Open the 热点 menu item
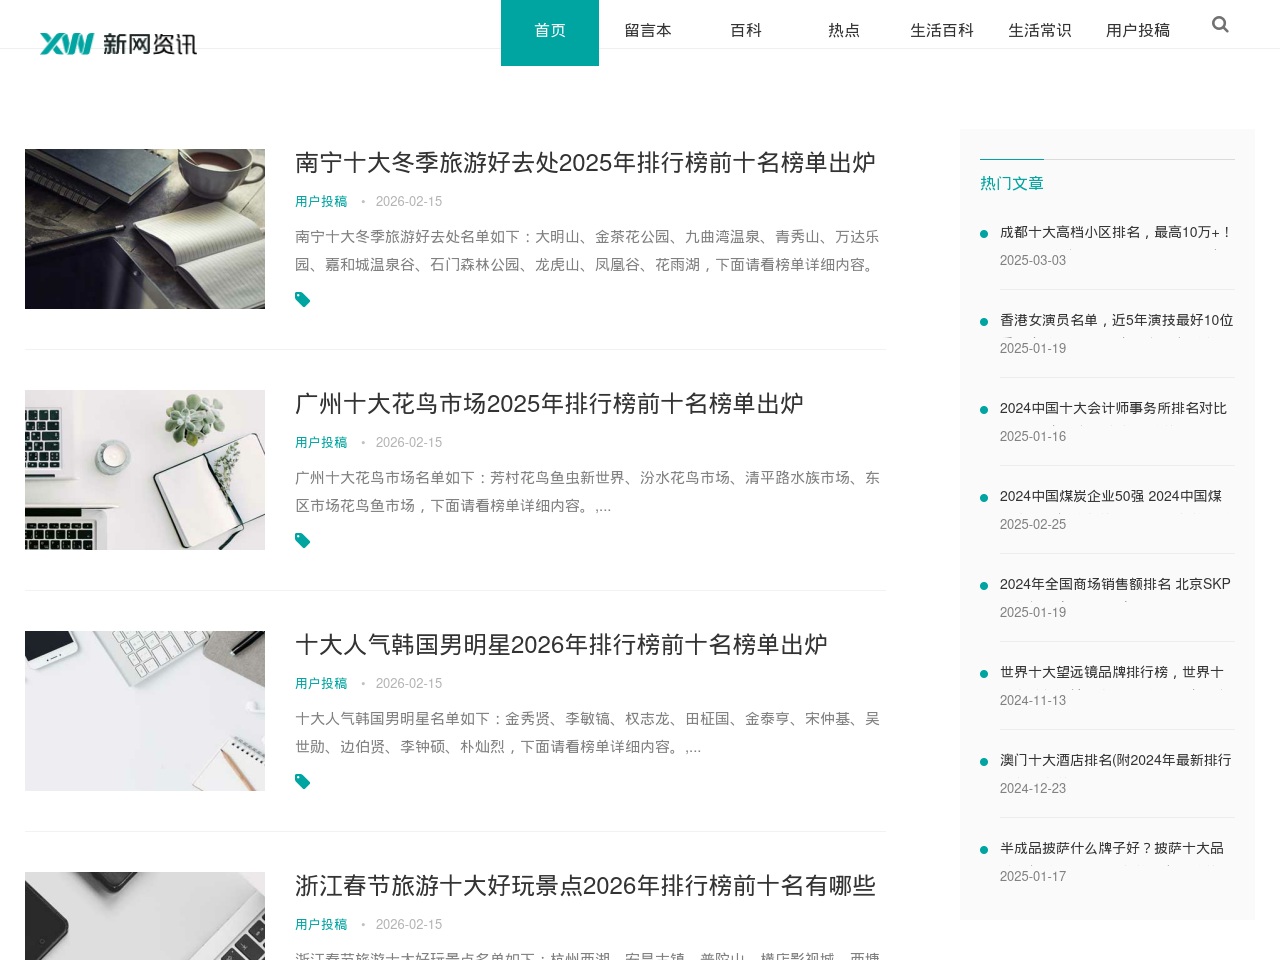Viewport: 1280px width, 960px height. 844,31
